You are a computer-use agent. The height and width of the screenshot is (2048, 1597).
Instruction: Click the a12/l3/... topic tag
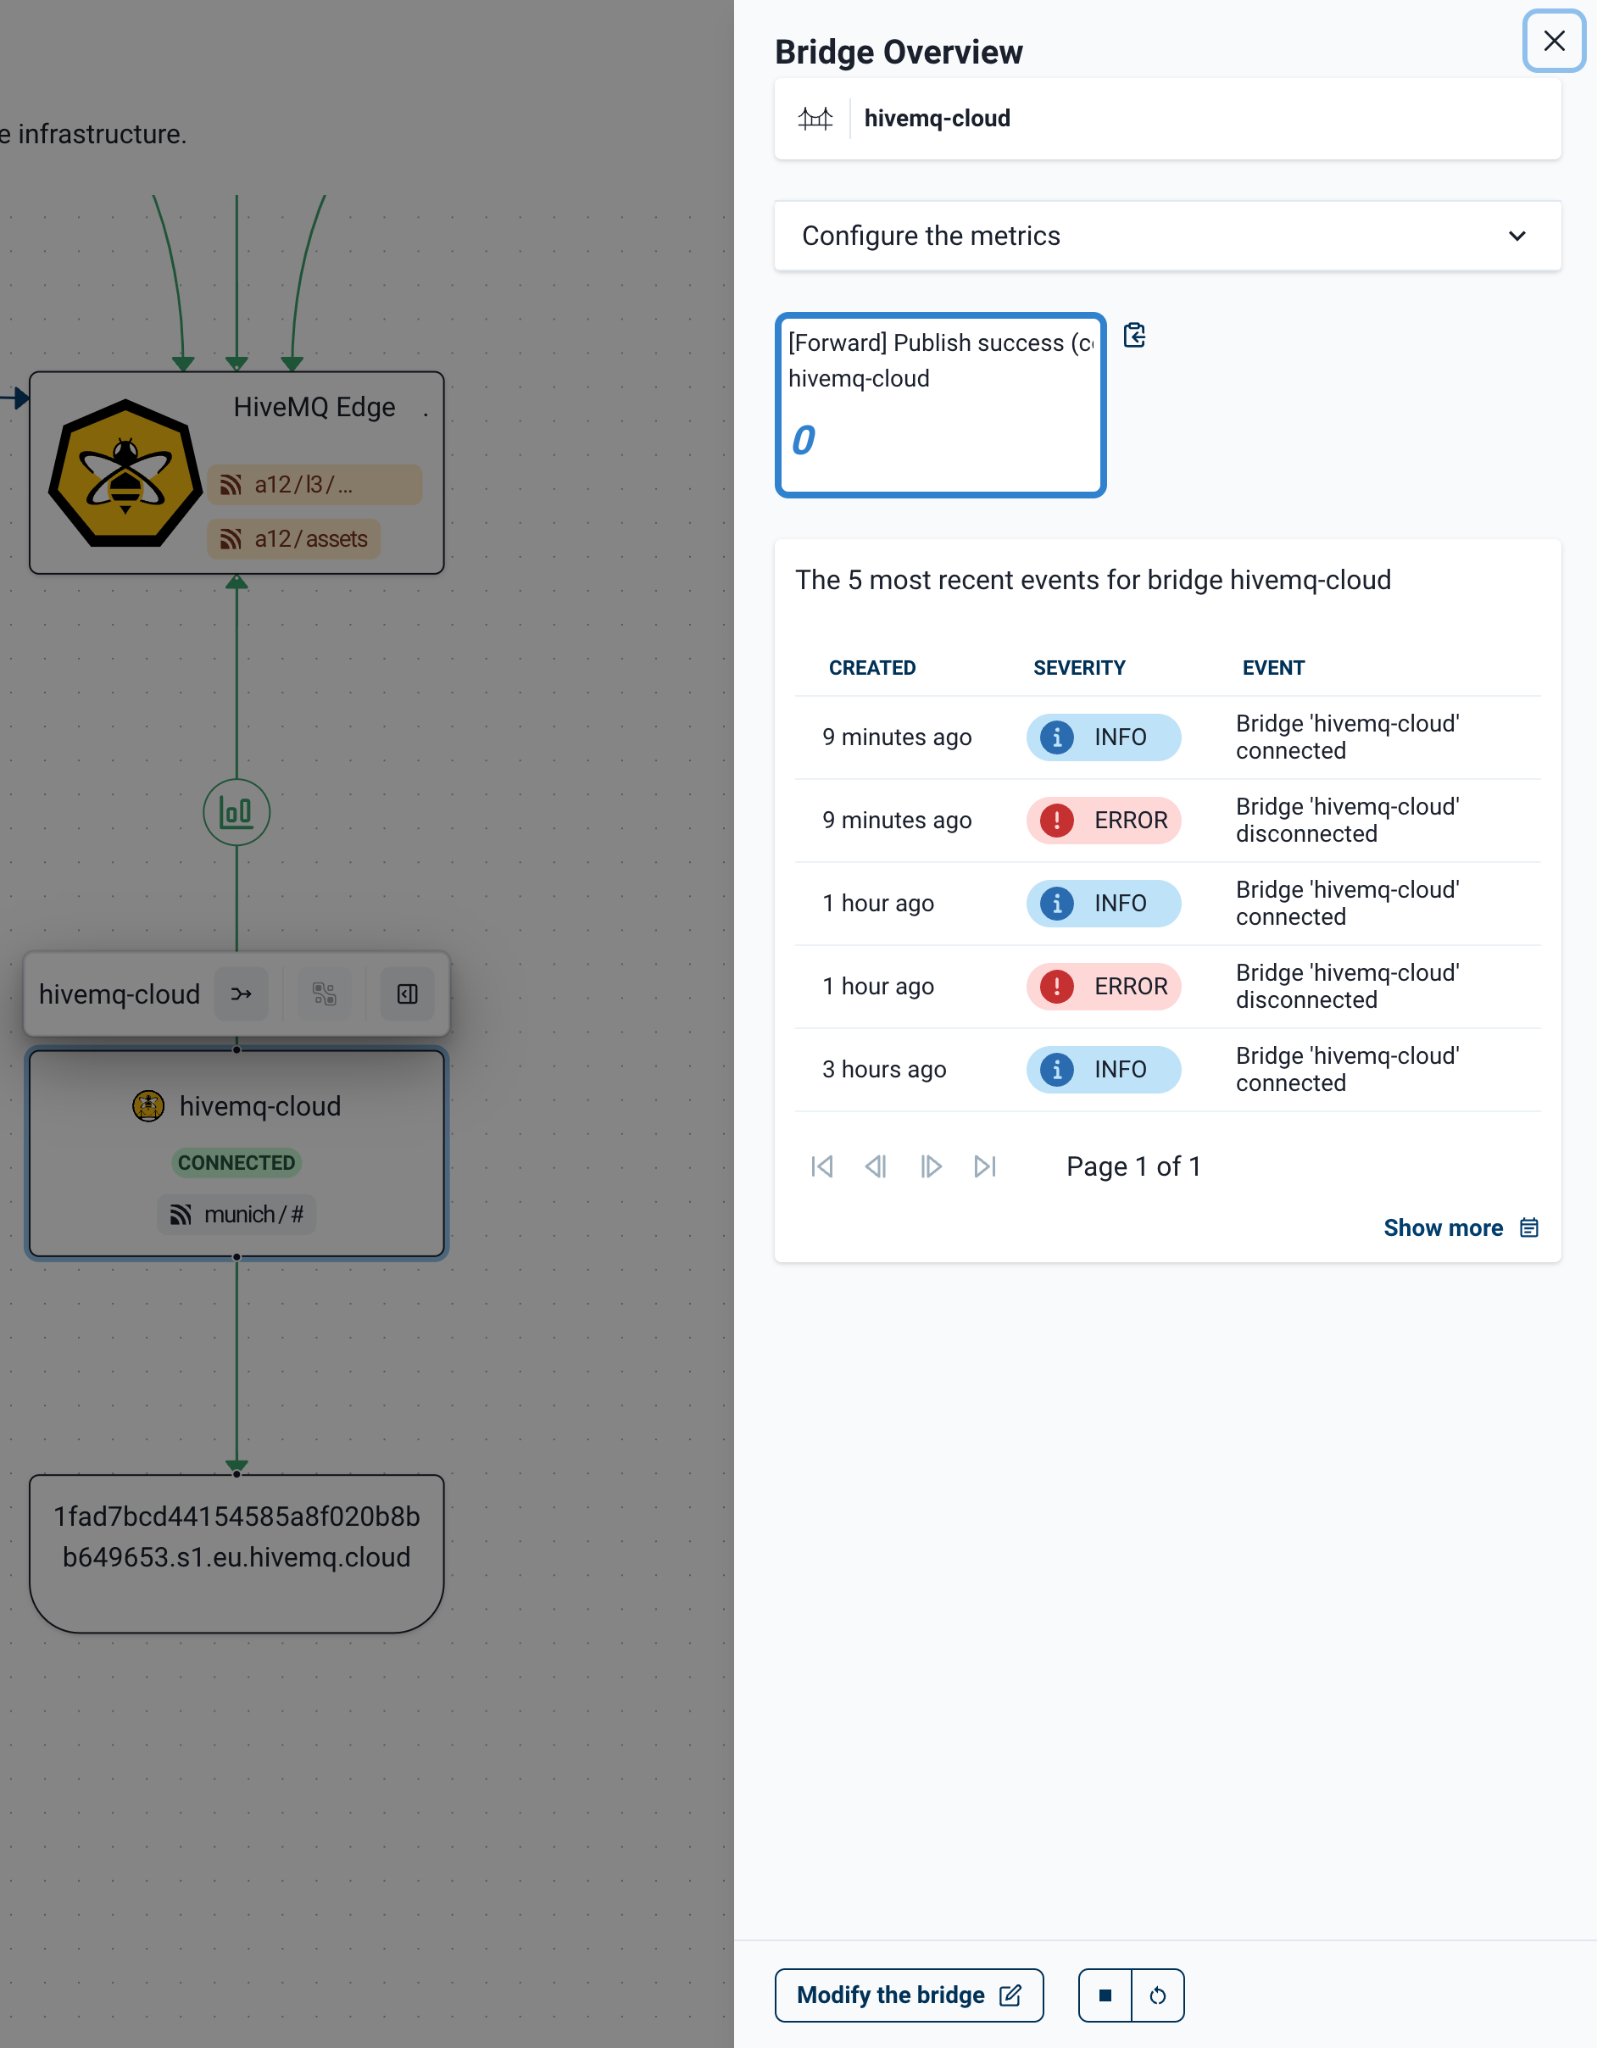[315, 485]
